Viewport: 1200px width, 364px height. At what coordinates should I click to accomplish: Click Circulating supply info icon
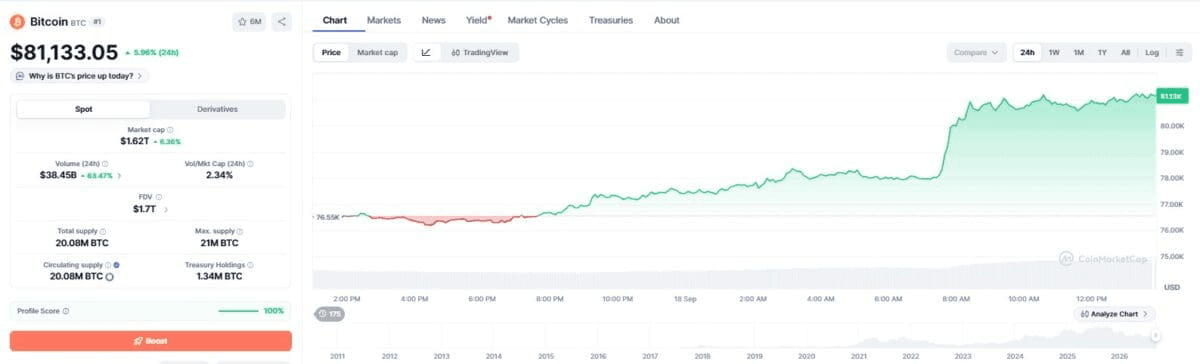(x=108, y=265)
